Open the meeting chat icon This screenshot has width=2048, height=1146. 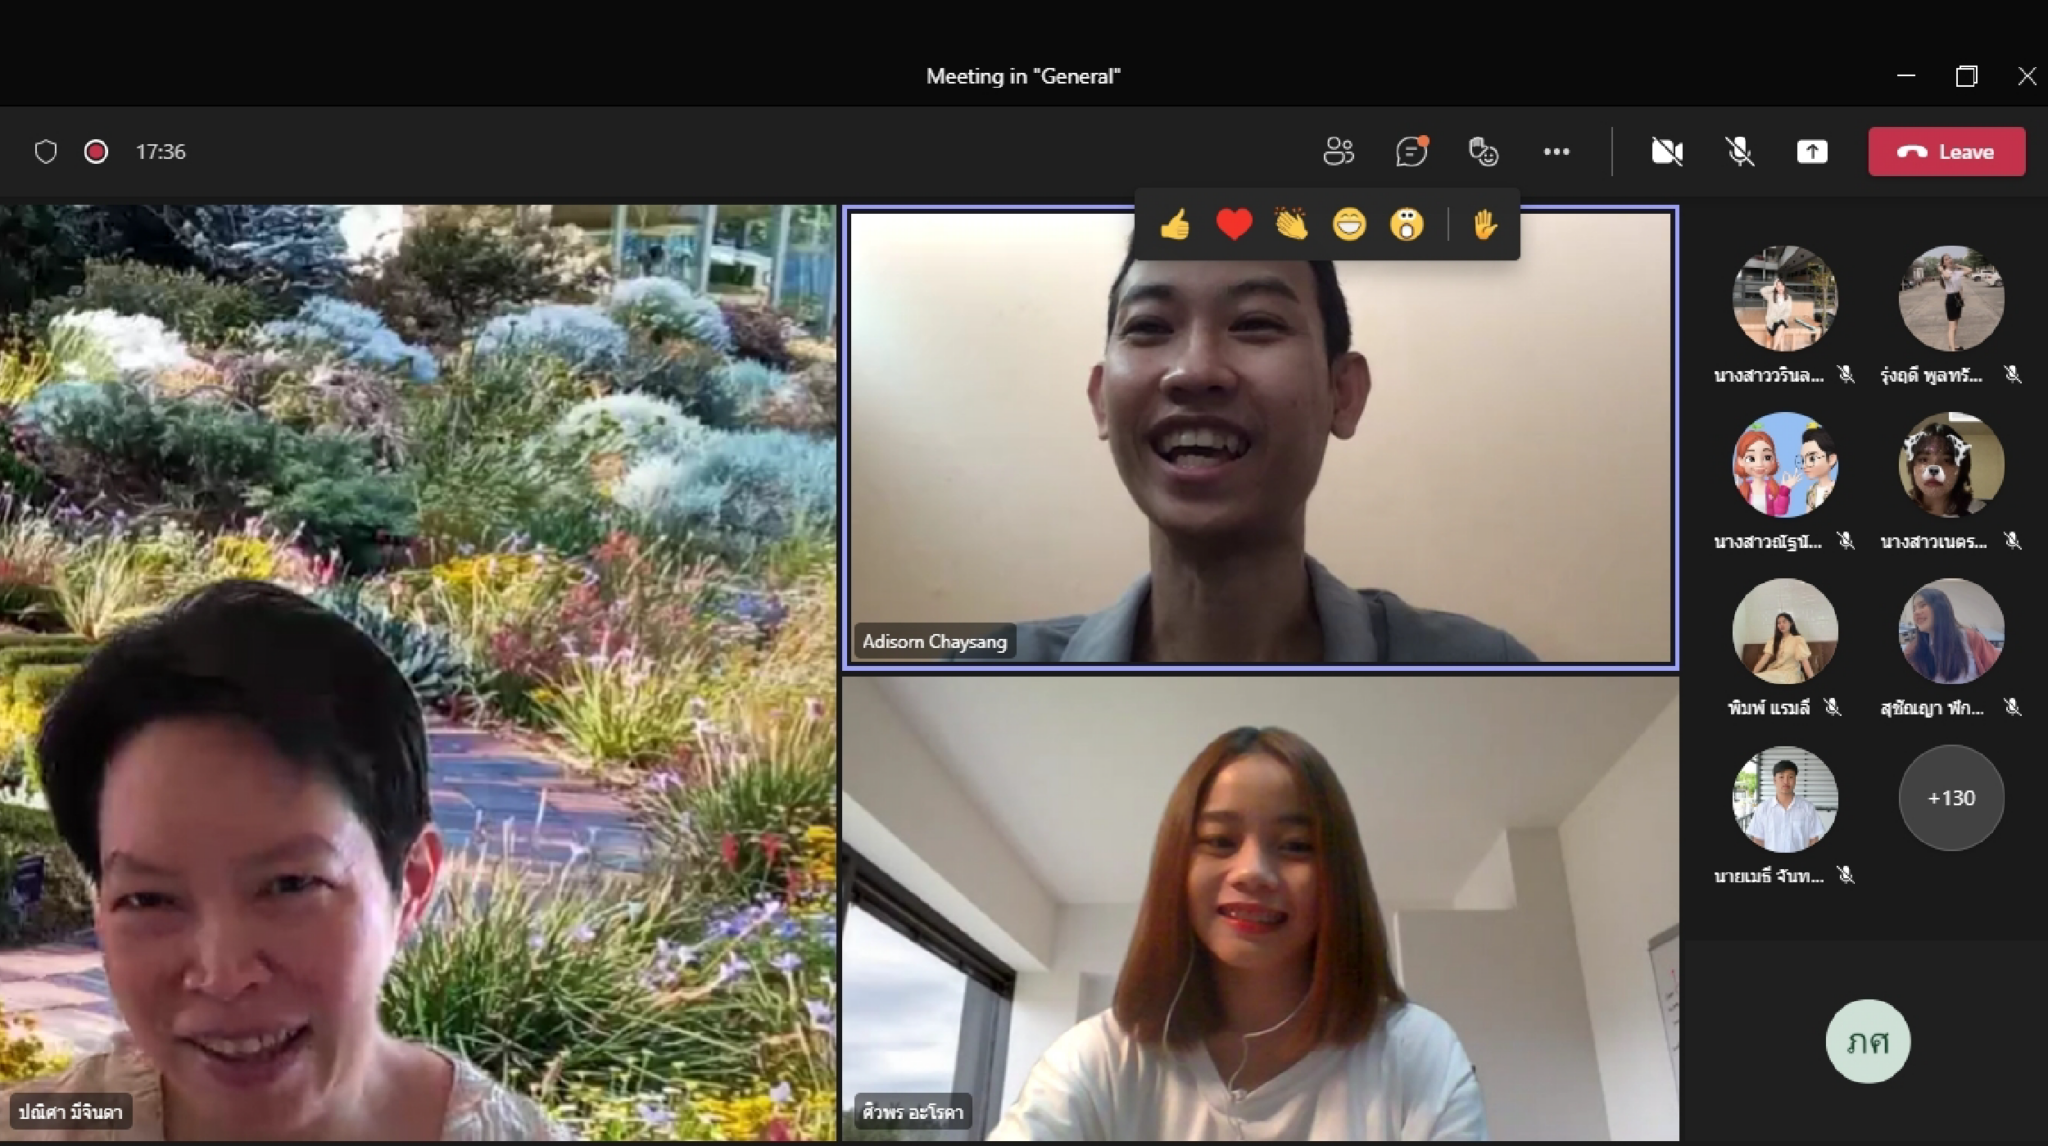point(1411,152)
